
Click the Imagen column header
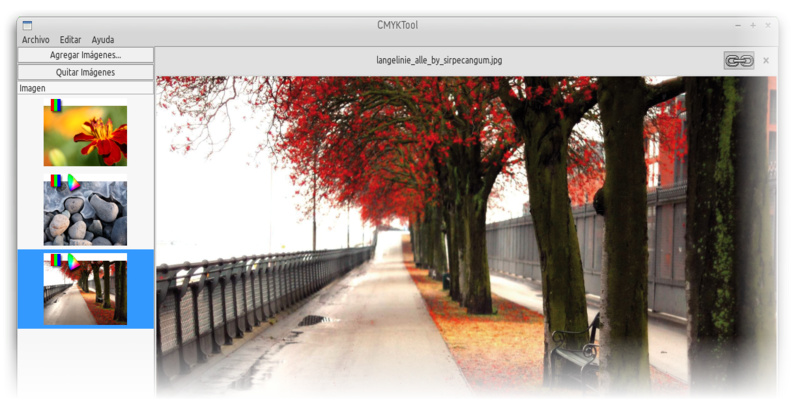86,88
